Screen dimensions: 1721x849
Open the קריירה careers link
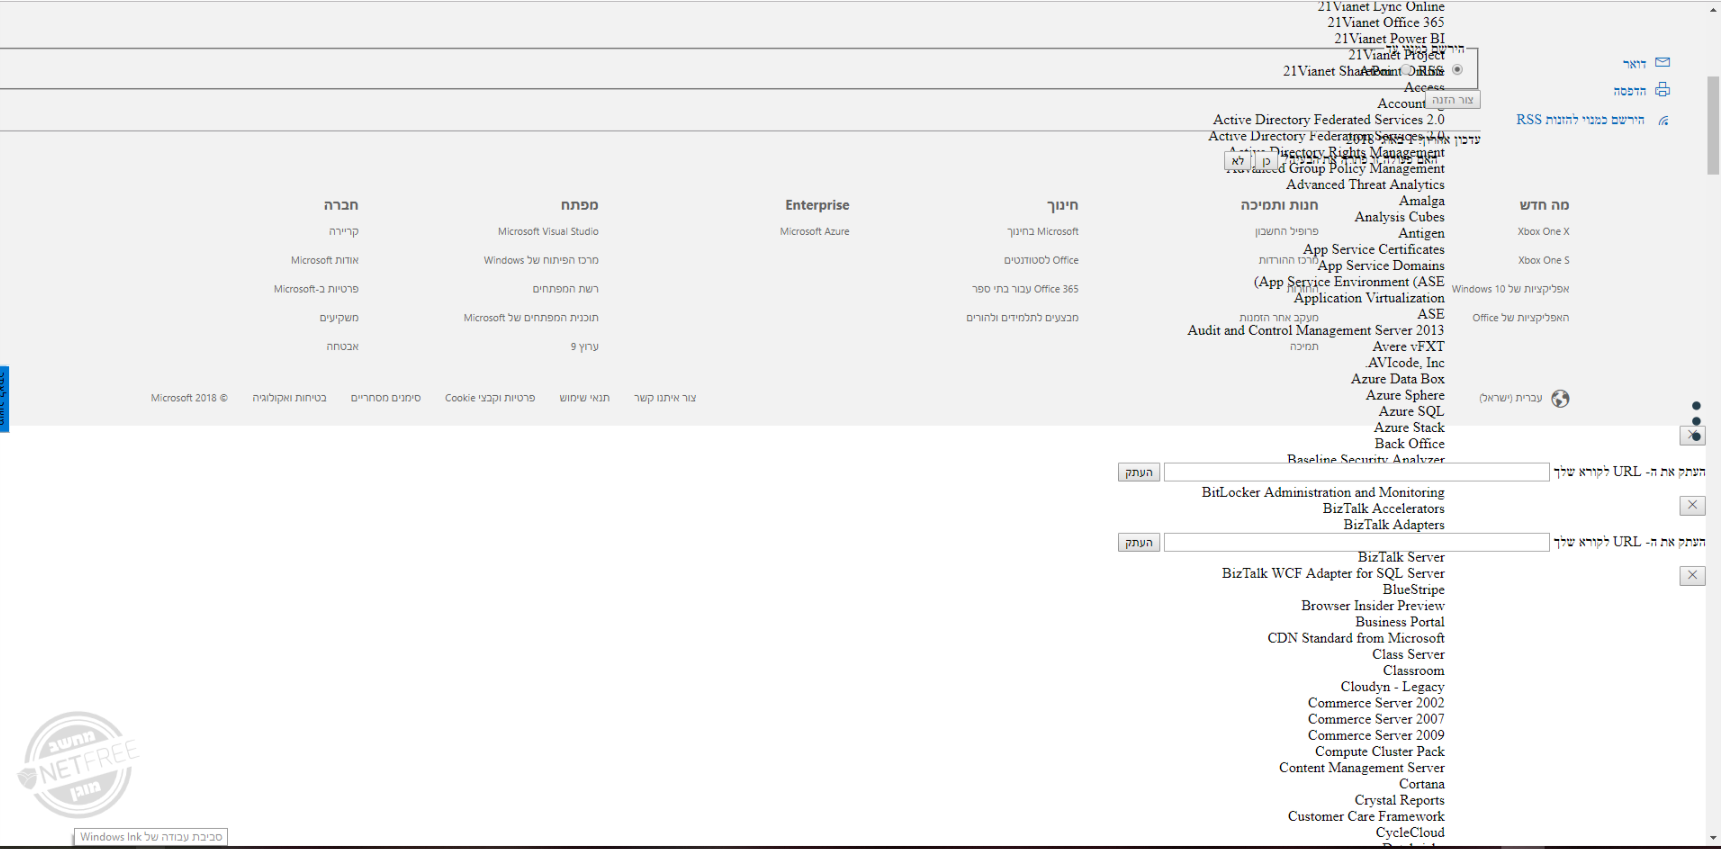343,232
